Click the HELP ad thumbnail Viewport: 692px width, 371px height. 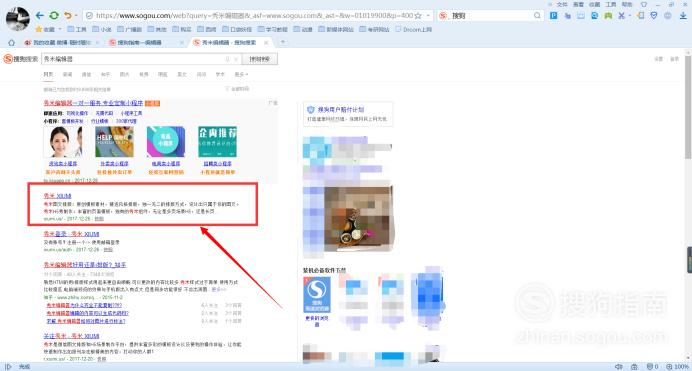click(x=114, y=142)
